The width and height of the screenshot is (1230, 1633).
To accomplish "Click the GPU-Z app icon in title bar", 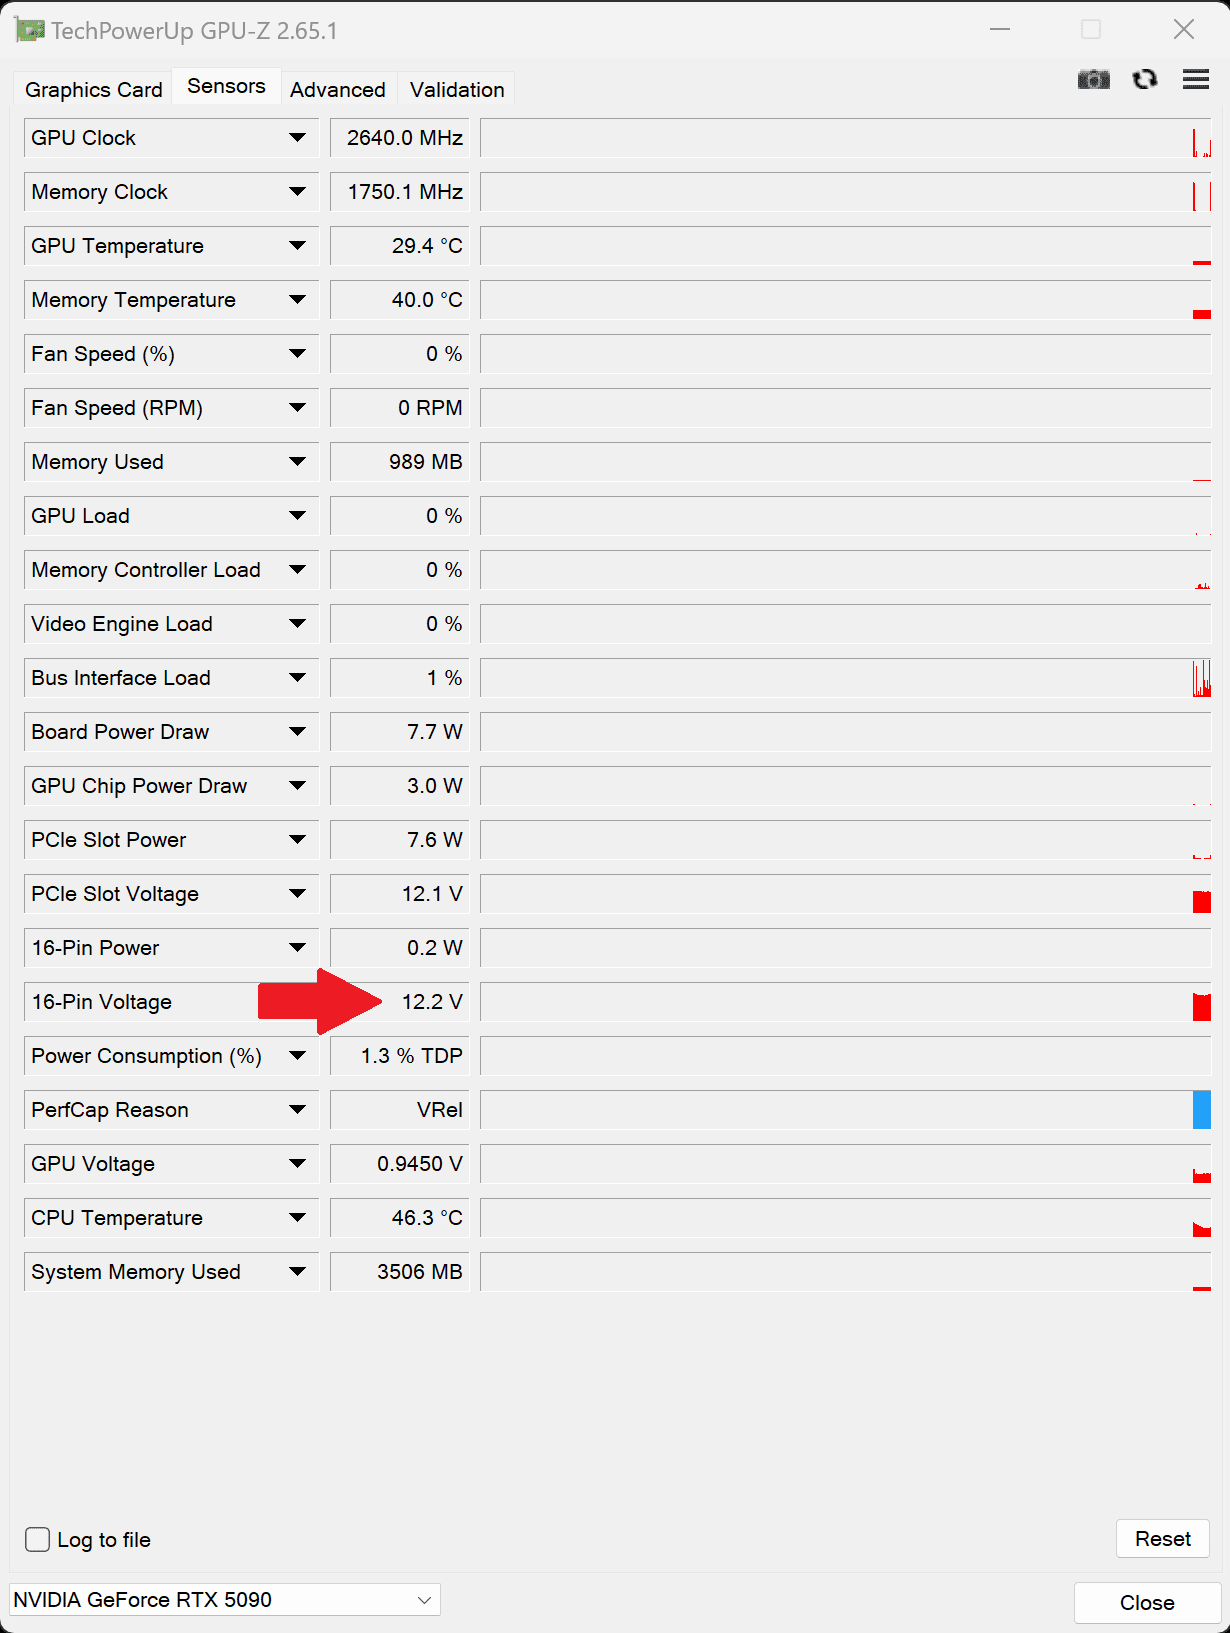I will point(29,30).
